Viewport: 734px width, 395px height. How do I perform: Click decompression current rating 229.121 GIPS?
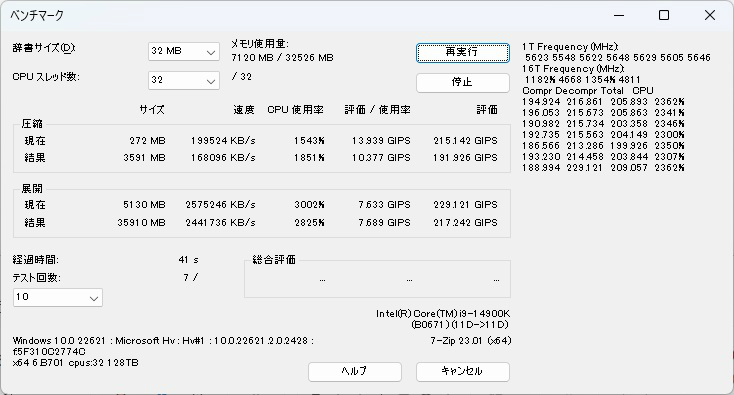coord(465,205)
